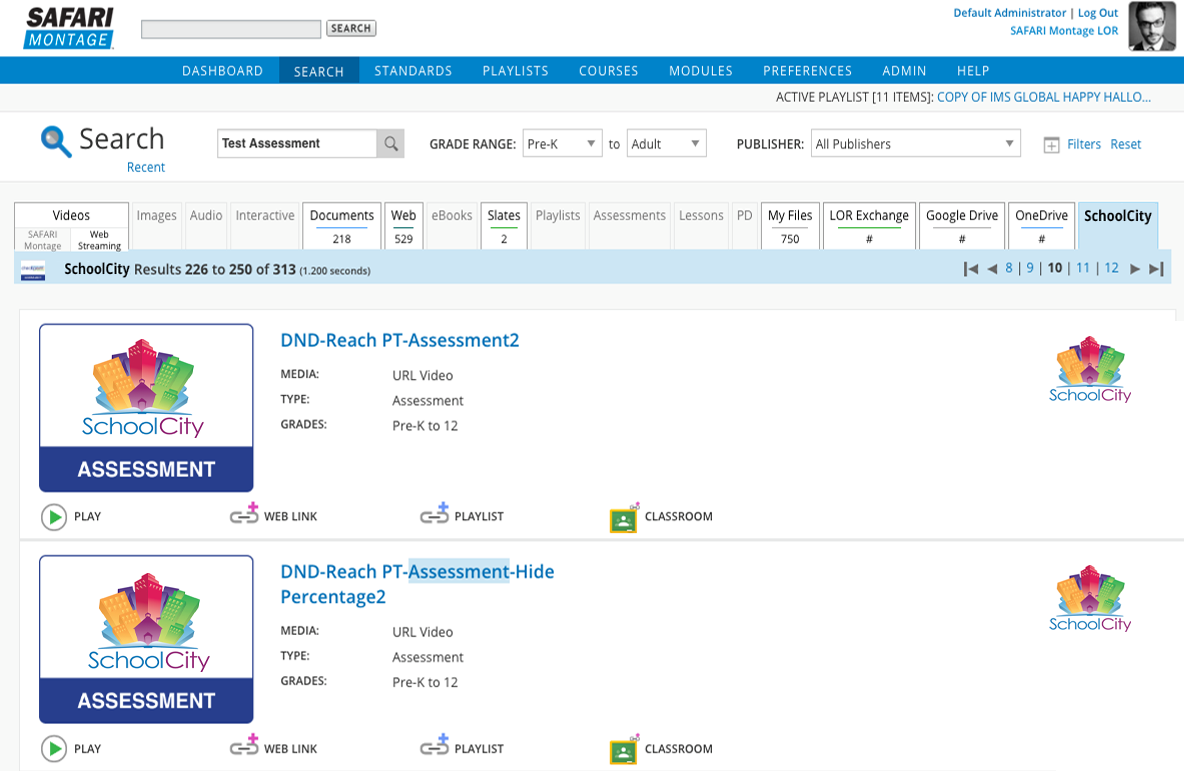Go to results page 12
The height and width of the screenshot is (771, 1184).
(1112, 268)
